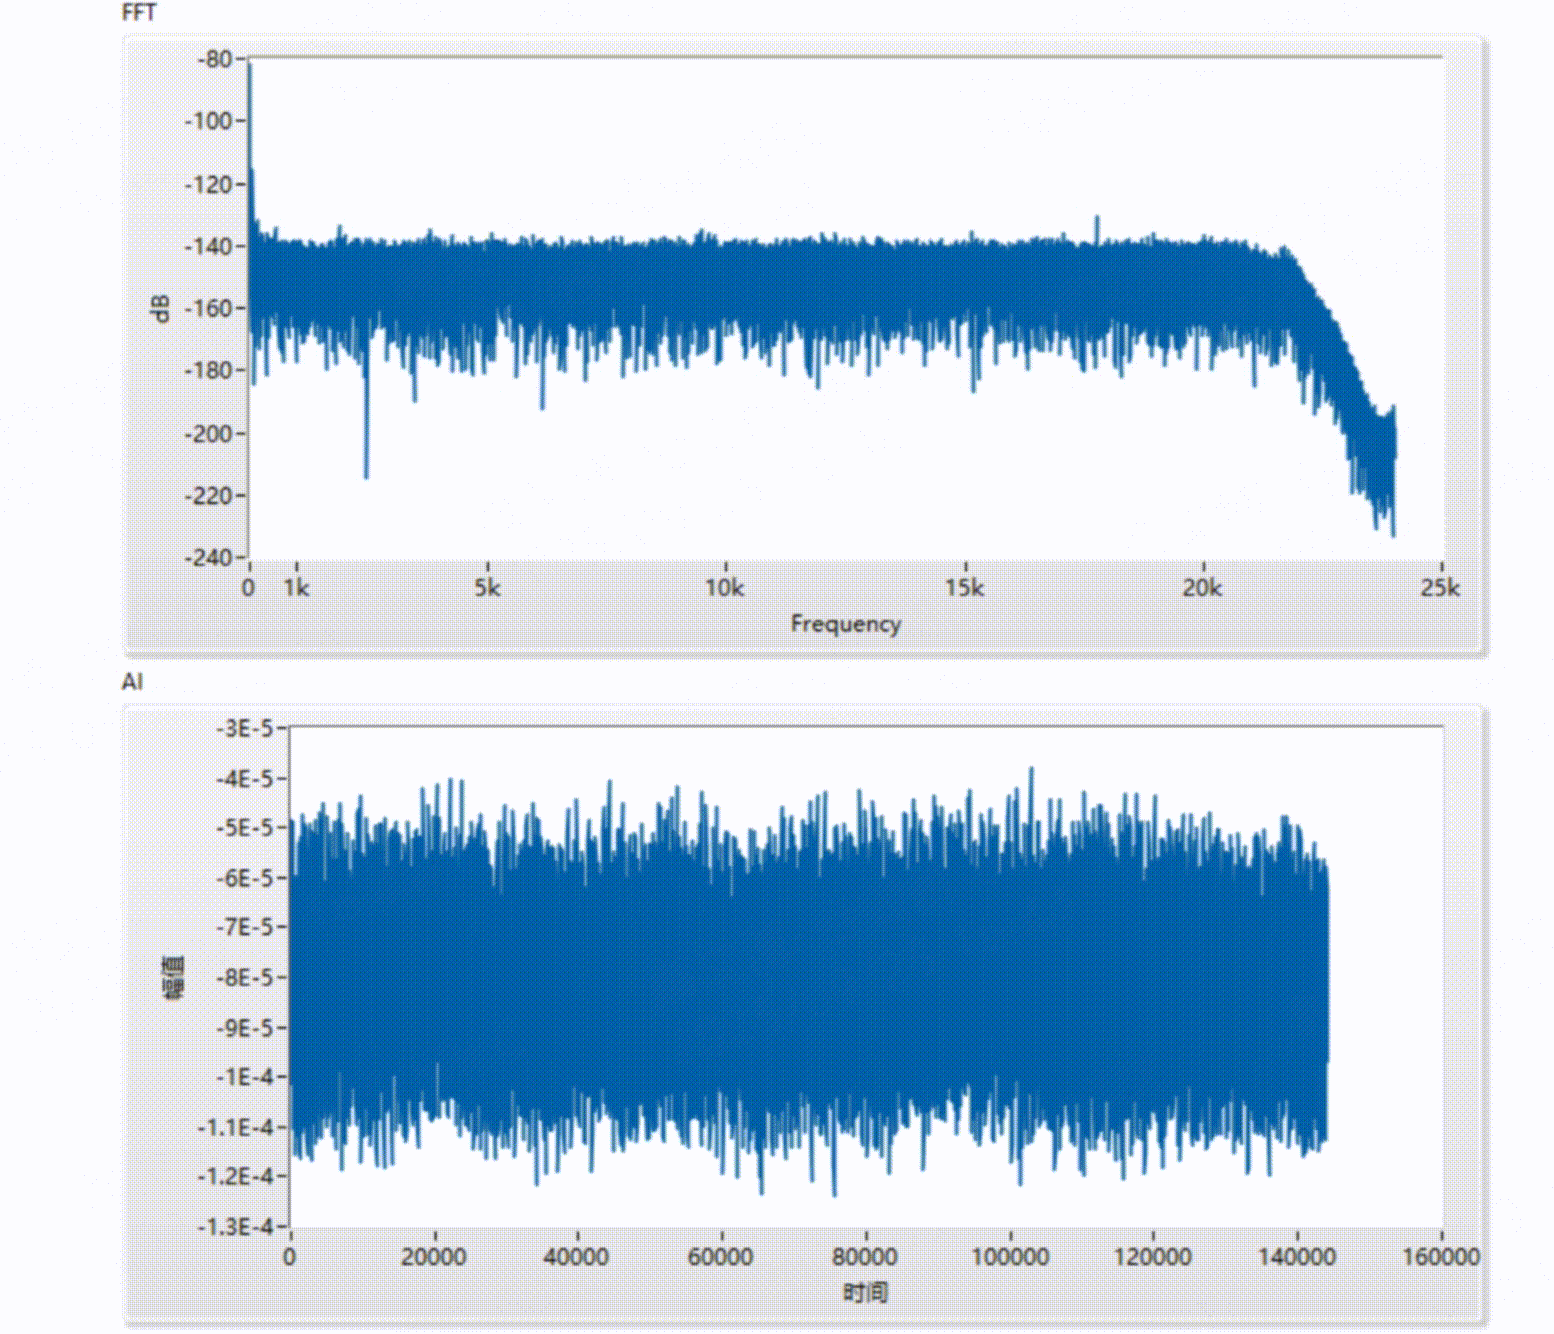Select the -3E-5 amplitude axis top marker
The image size is (1554, 1334).
[x=245, y=728]
